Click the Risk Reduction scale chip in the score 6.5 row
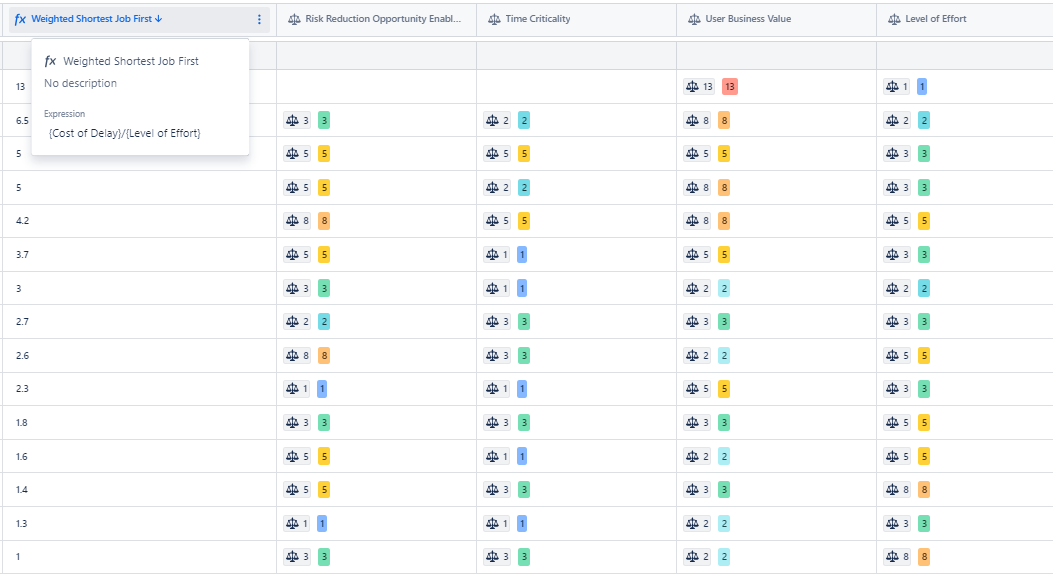The image size is (1053, 574). pyautogui.click(x=297, y=120)
